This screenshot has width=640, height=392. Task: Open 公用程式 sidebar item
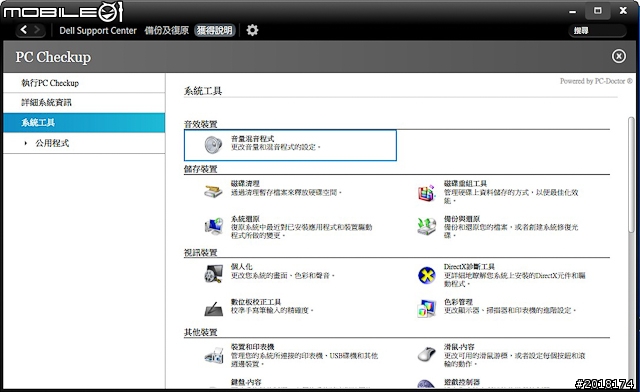click(x=84, y=143)
